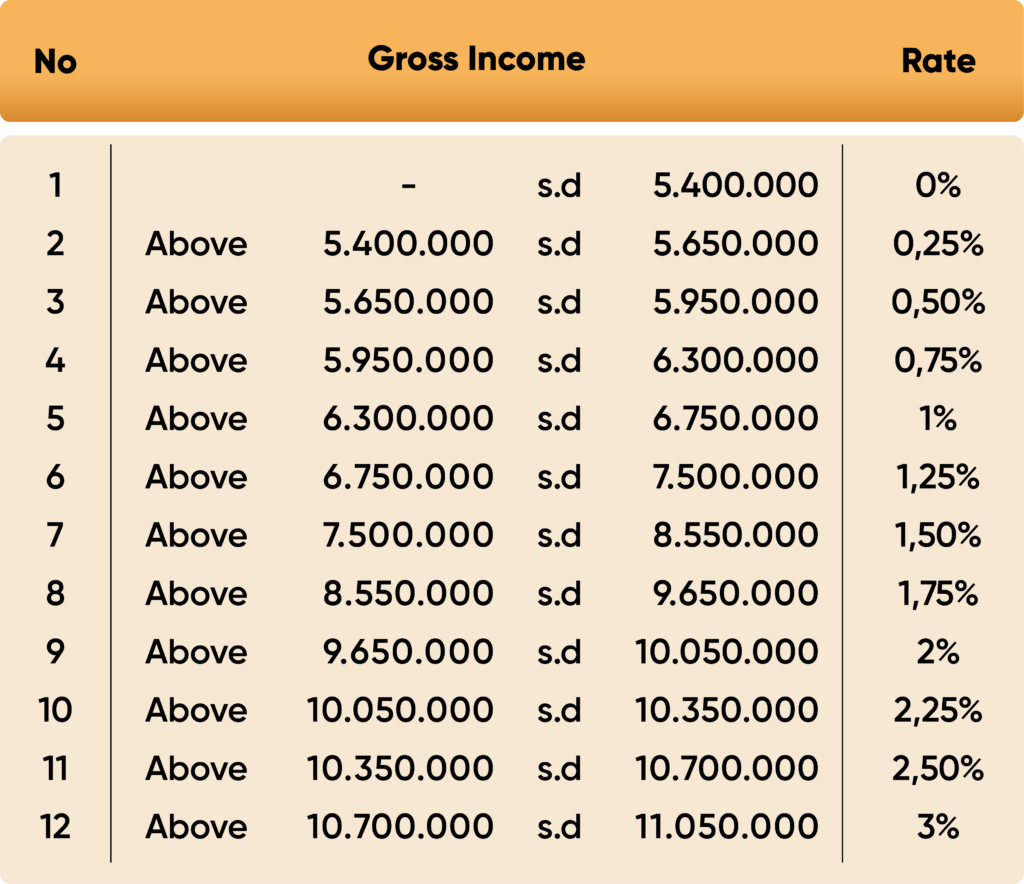
Task: Select the upper limit 7.500.000 in row 6
Action: [736, 477]
